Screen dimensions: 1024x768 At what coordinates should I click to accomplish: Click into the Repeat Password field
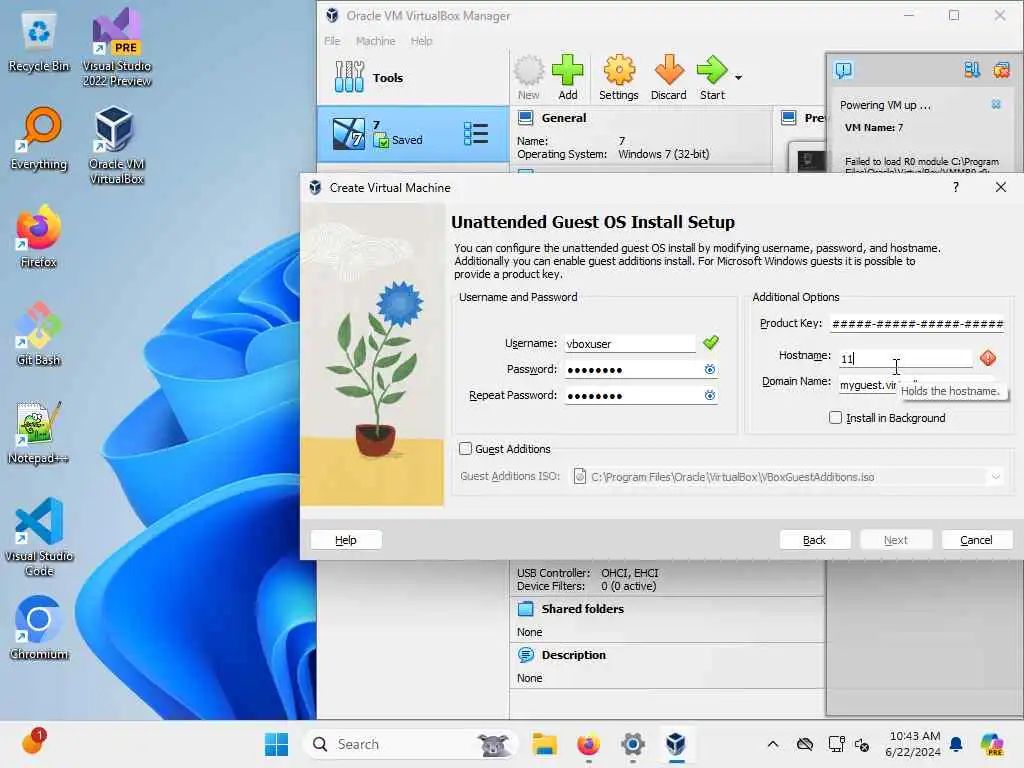point(633,395)
